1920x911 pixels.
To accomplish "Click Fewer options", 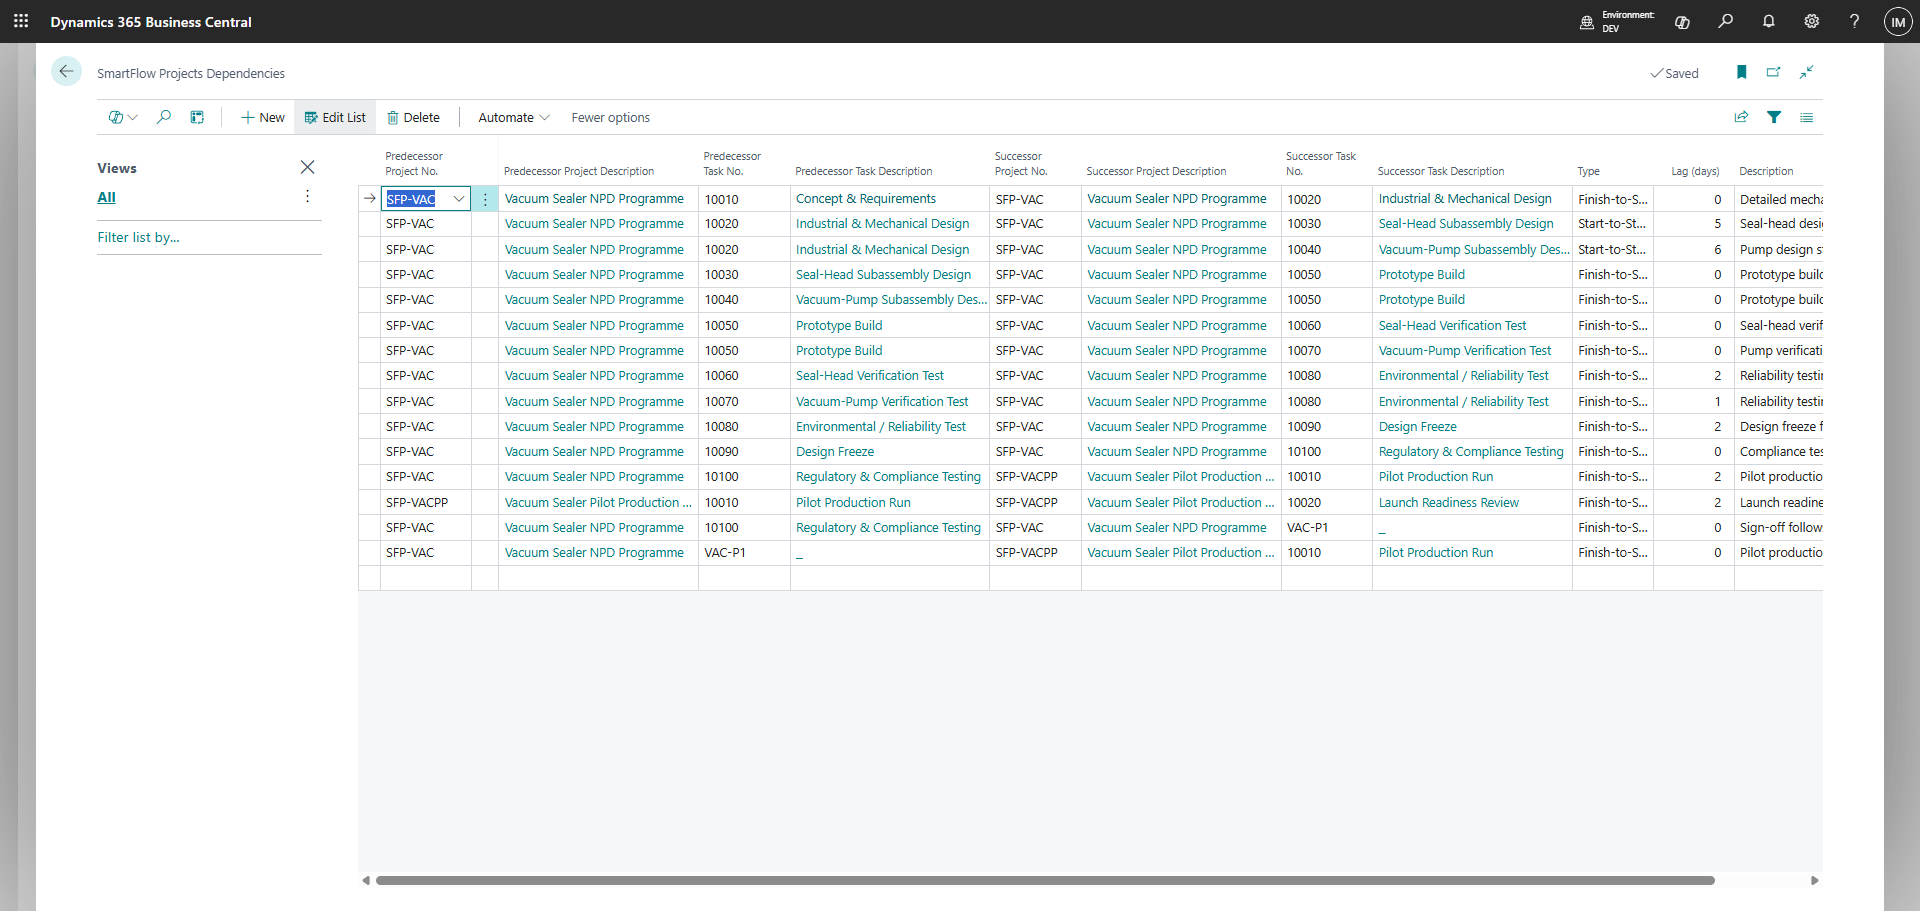I will (610, 117).
